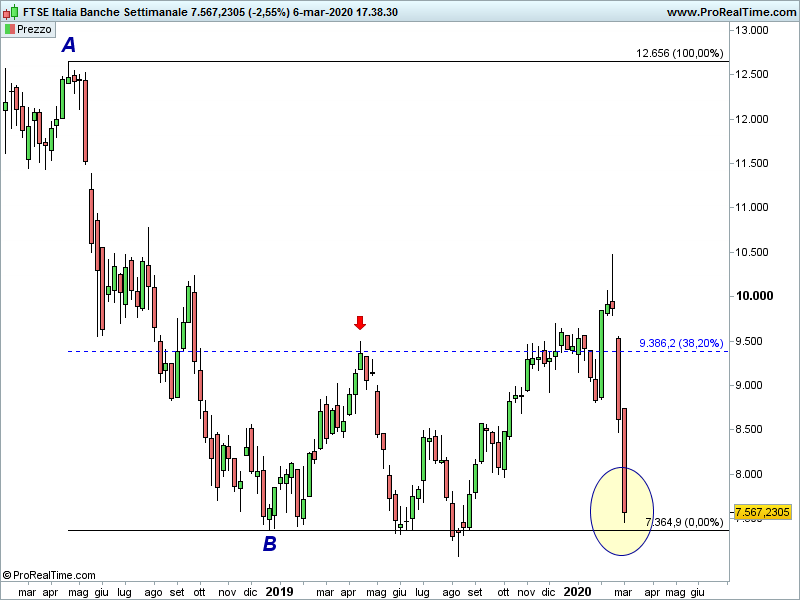This screenshot has height=600, width=800.
Task: Click the (-2,55%) change value in title
Action: pyautogui.click(x=269, y=12)
